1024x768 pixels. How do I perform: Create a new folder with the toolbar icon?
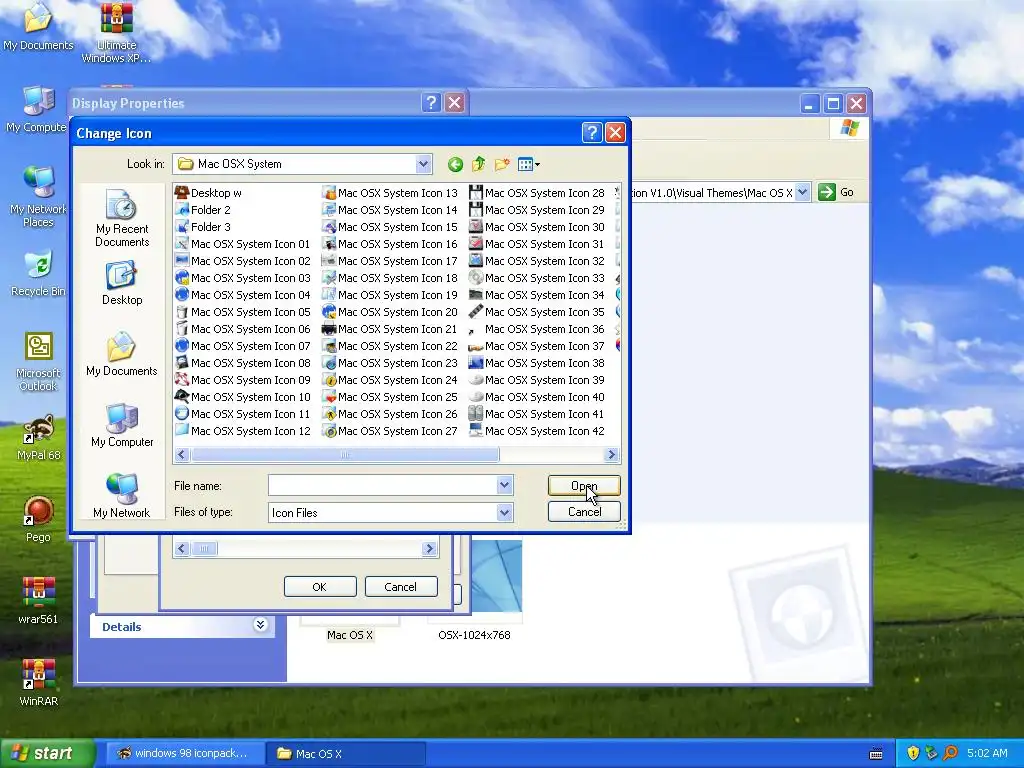[x=502, y=165]
